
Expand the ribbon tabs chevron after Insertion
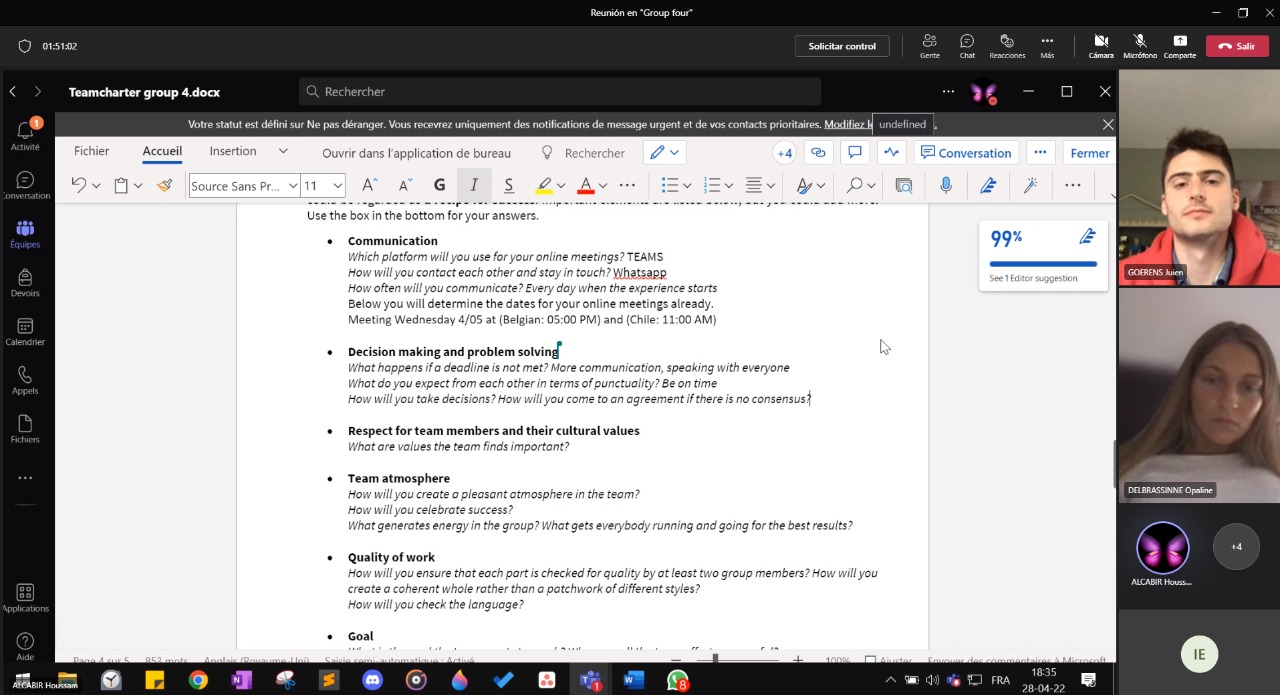[283, 151]
